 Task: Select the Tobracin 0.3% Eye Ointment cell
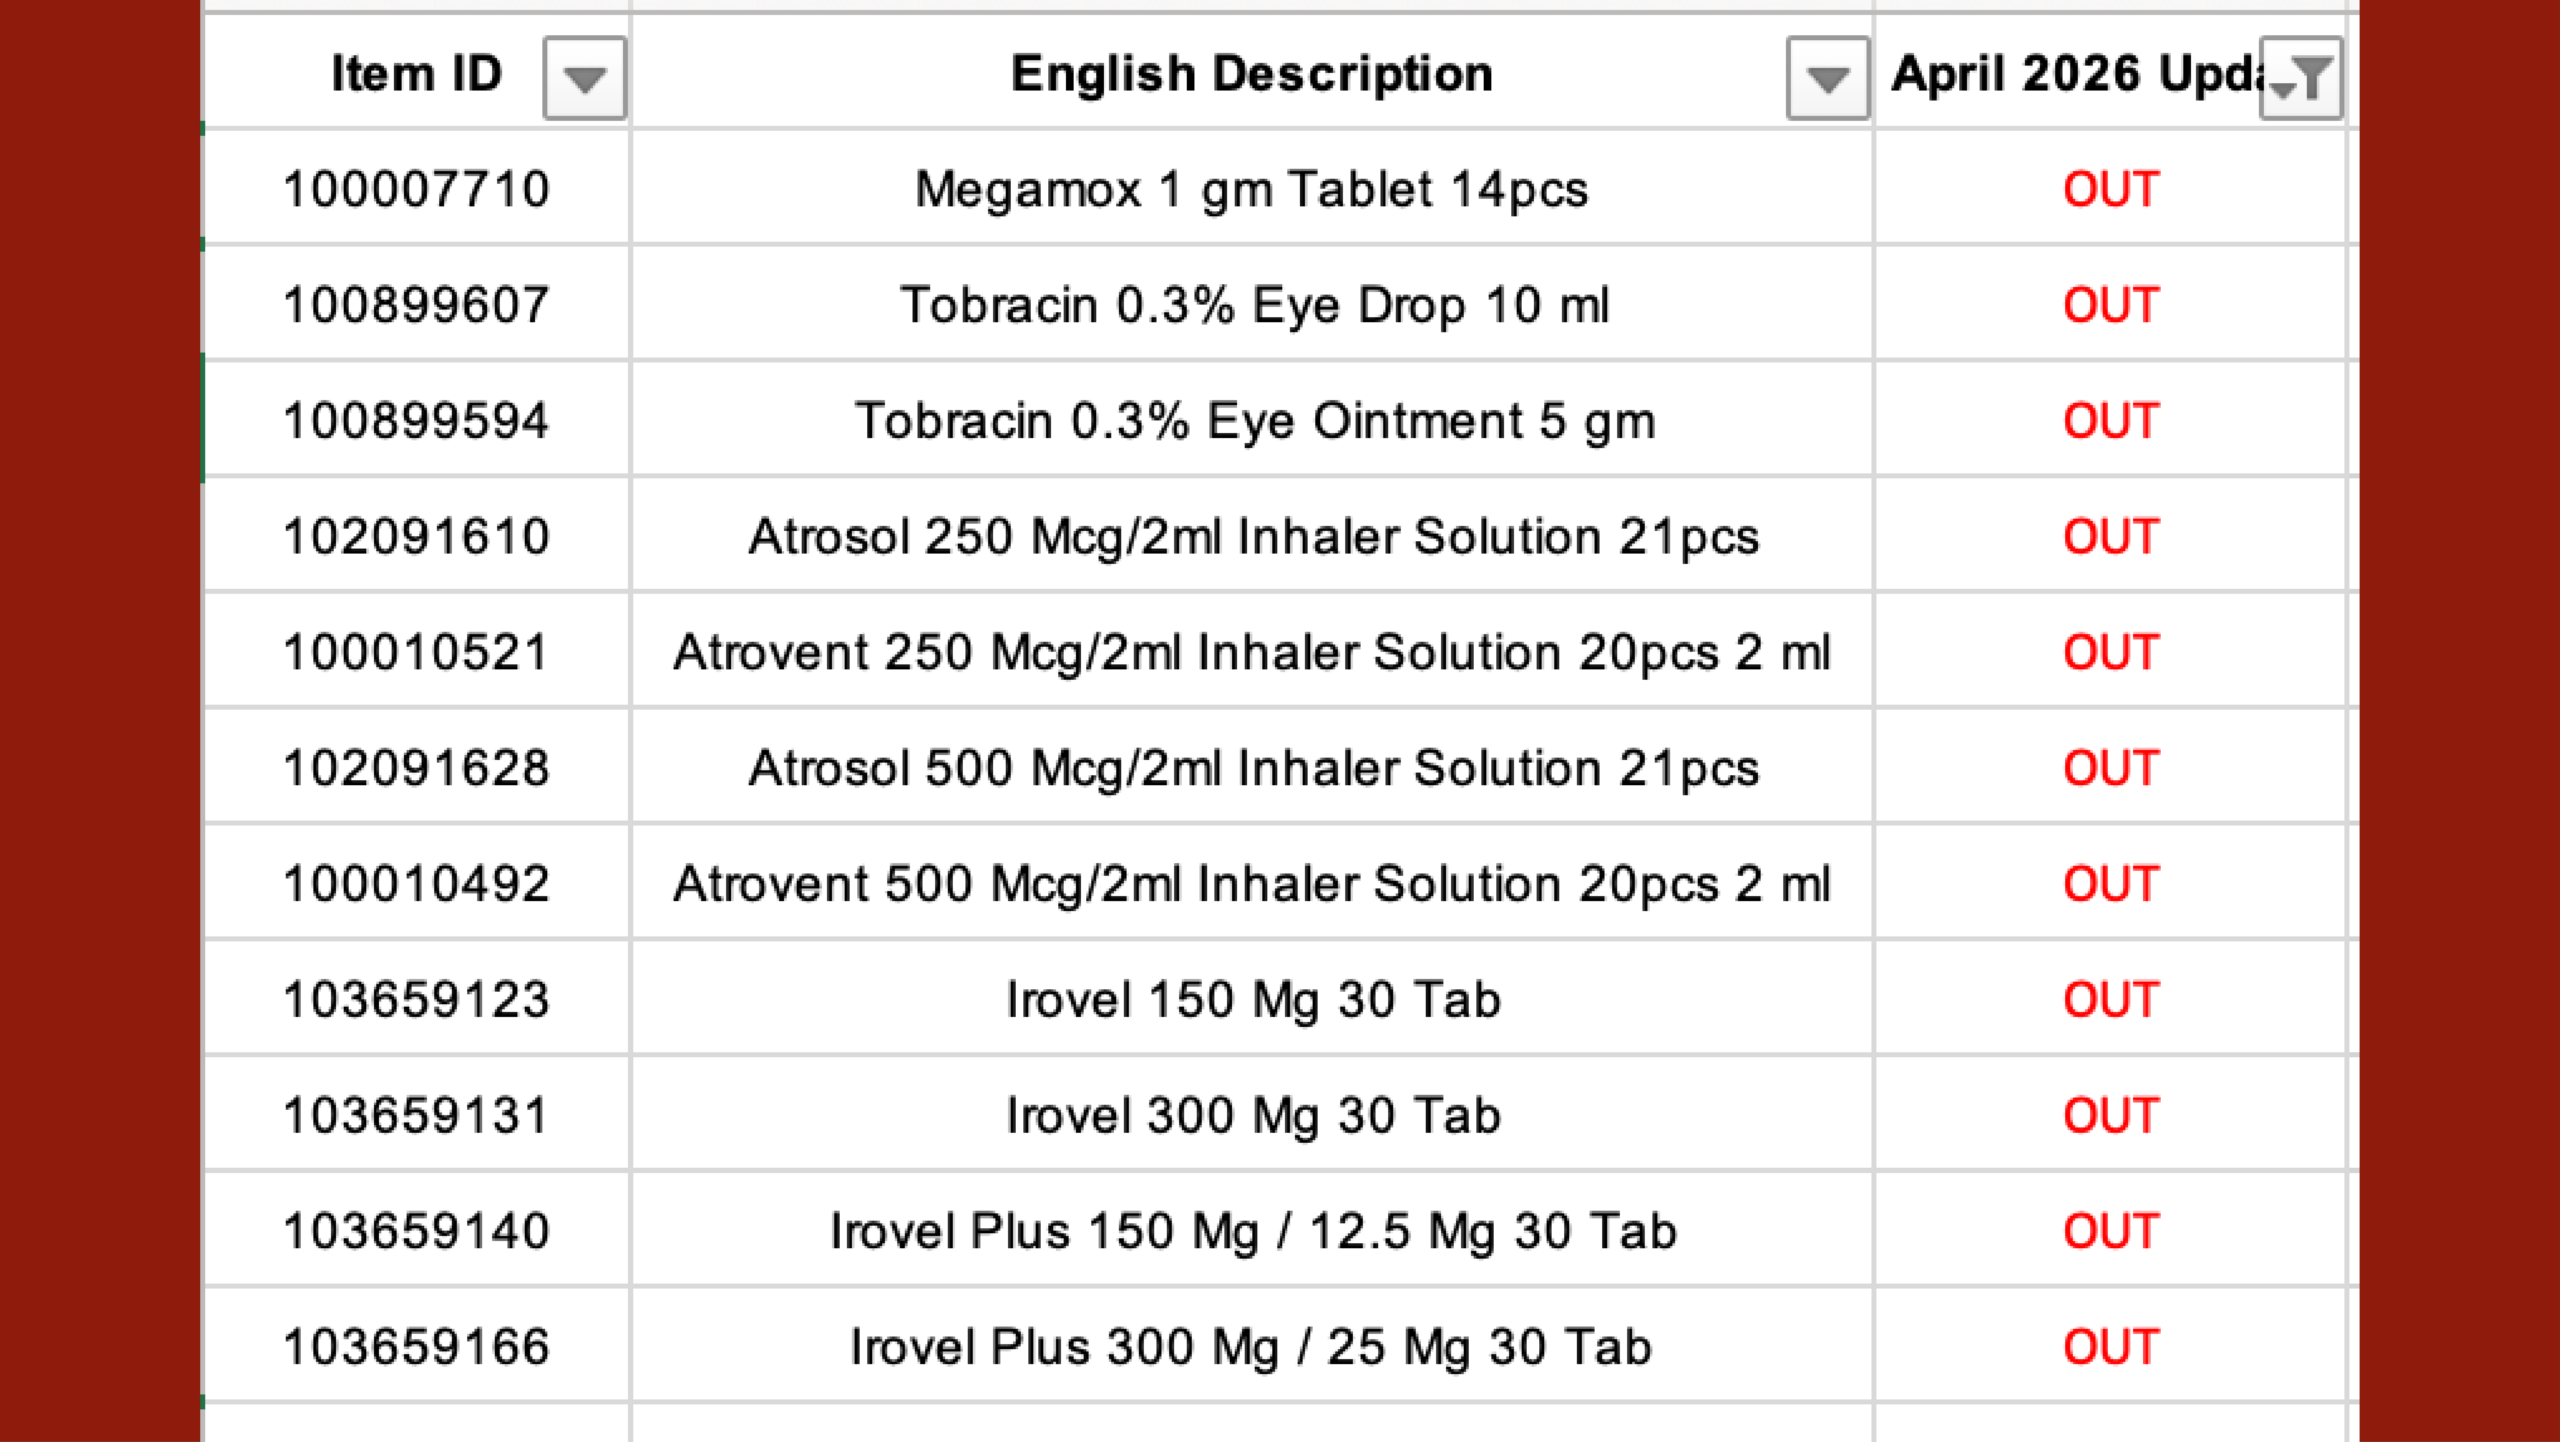click(1254, 421)
